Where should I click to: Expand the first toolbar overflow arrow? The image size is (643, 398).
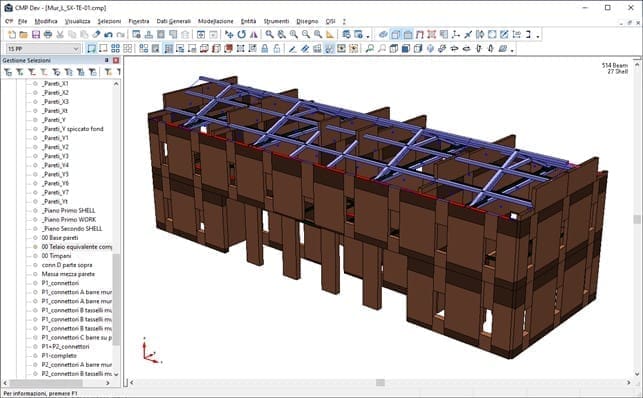coord(368,36)
